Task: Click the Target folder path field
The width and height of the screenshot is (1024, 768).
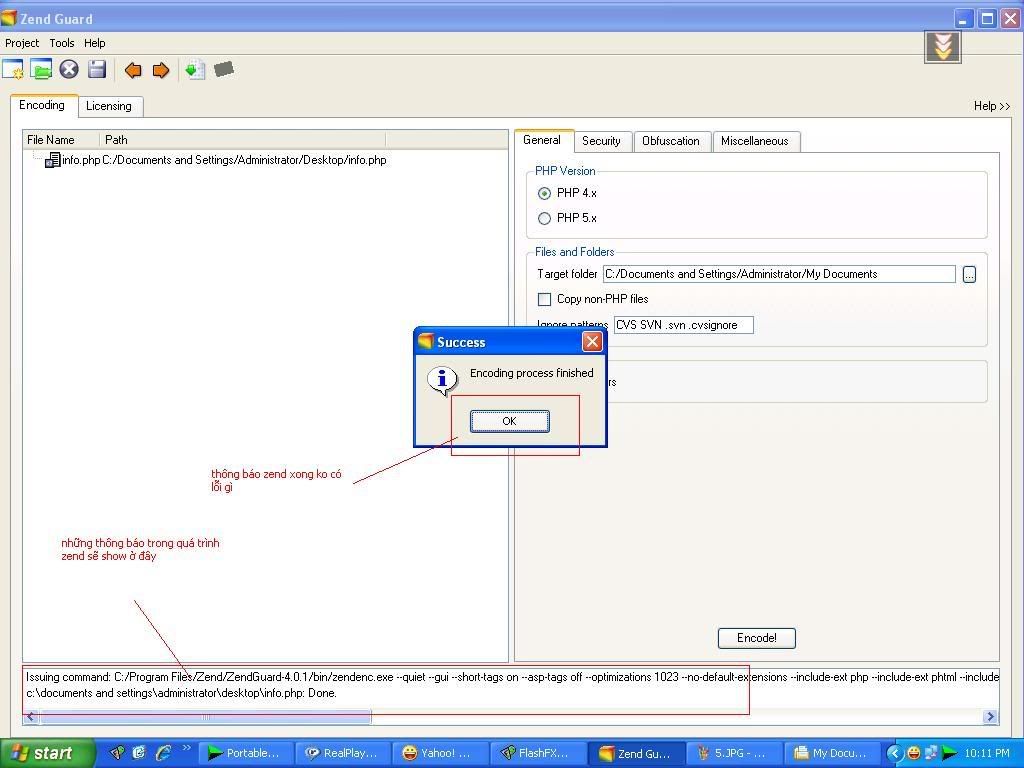Action: tap(779, 274)
